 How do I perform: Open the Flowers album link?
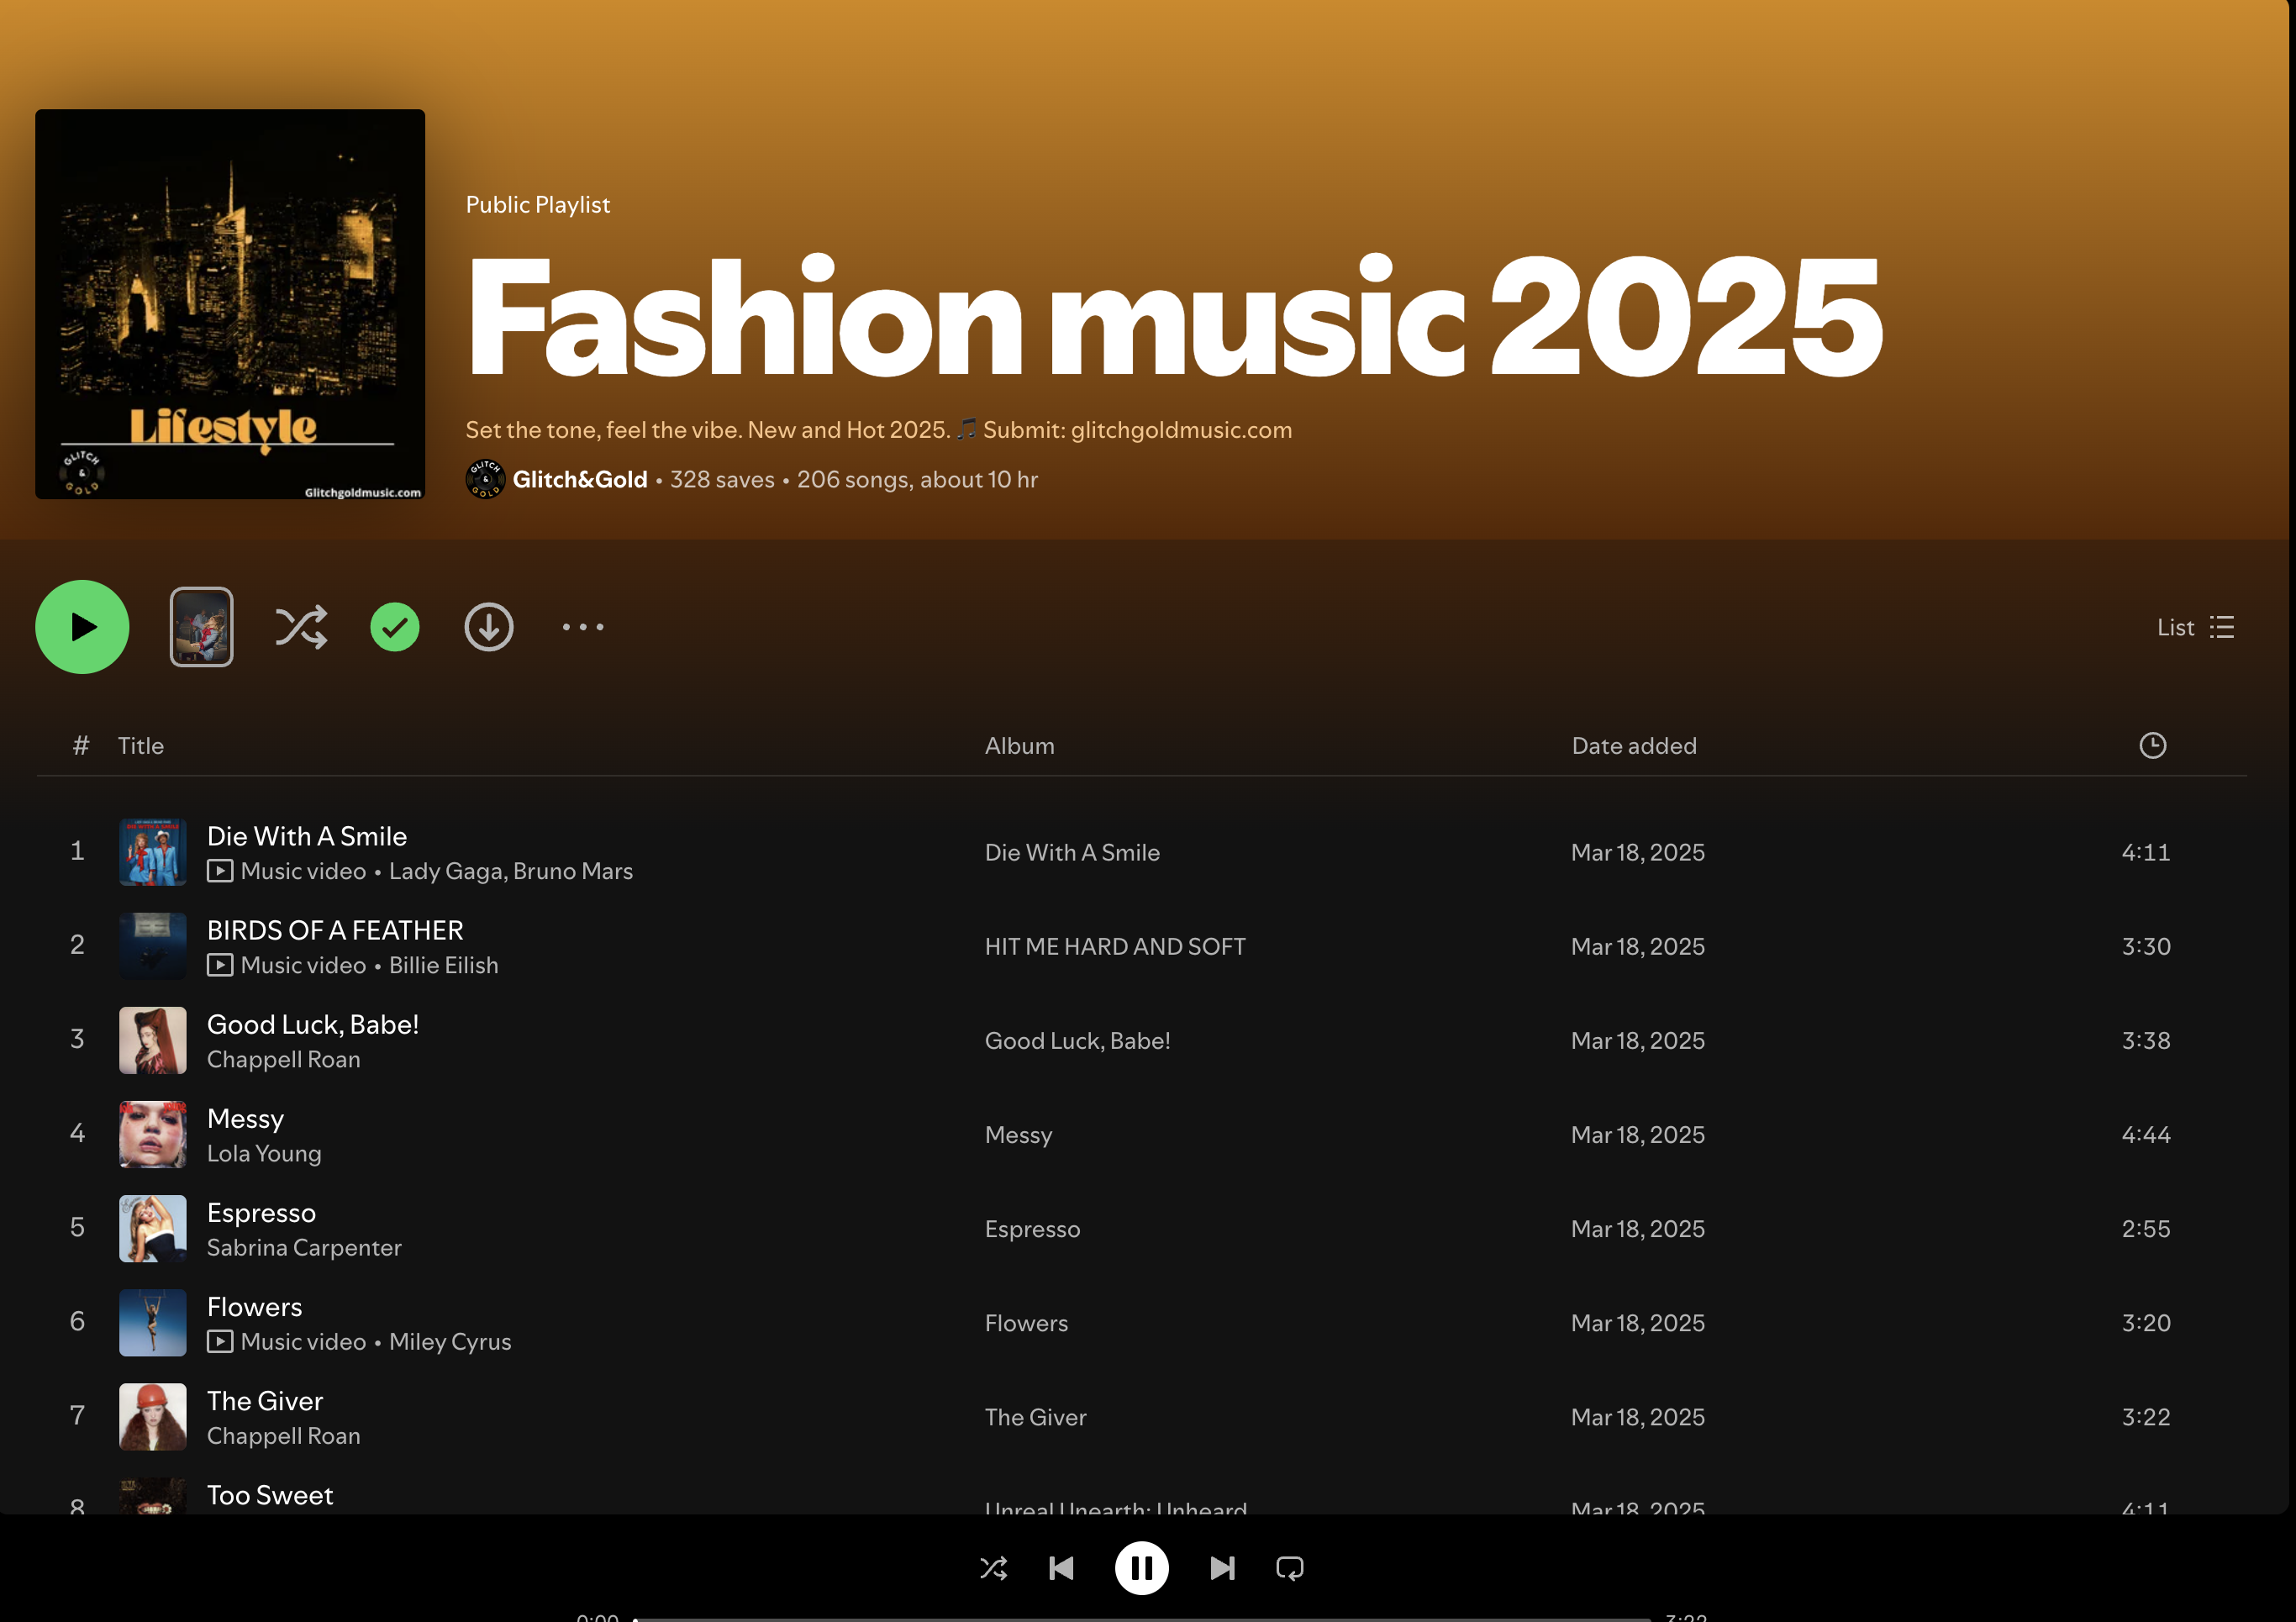(x=1026, y=1323)
